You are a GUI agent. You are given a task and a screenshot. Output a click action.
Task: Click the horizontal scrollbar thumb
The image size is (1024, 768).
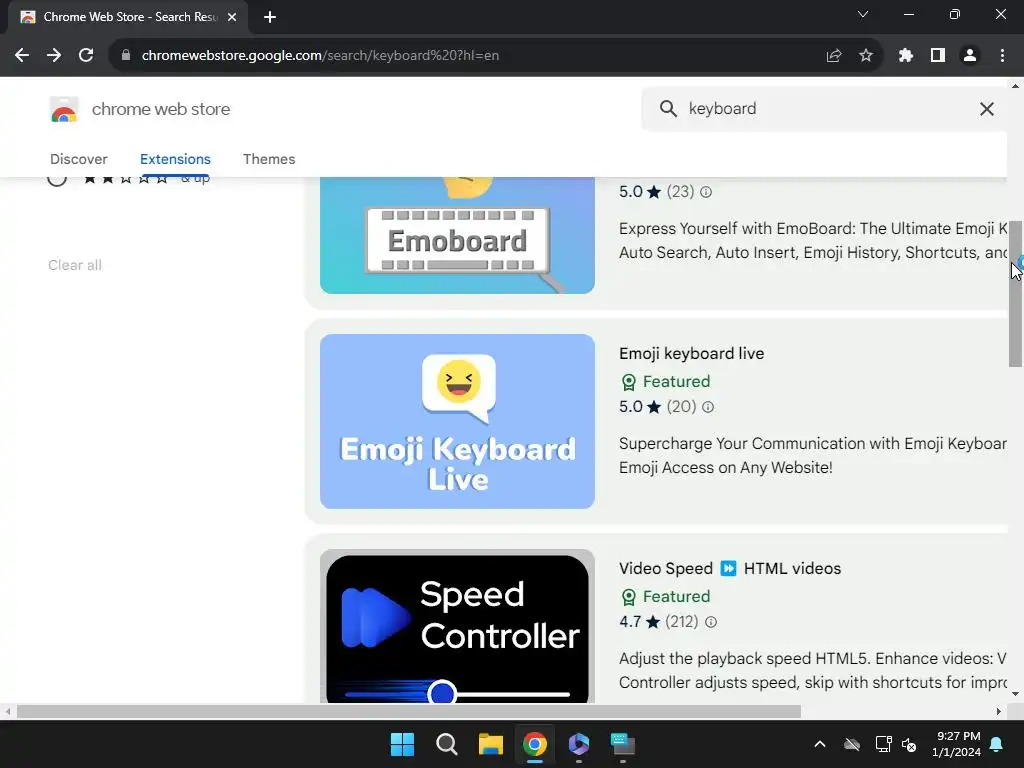(x=409, y=711)
